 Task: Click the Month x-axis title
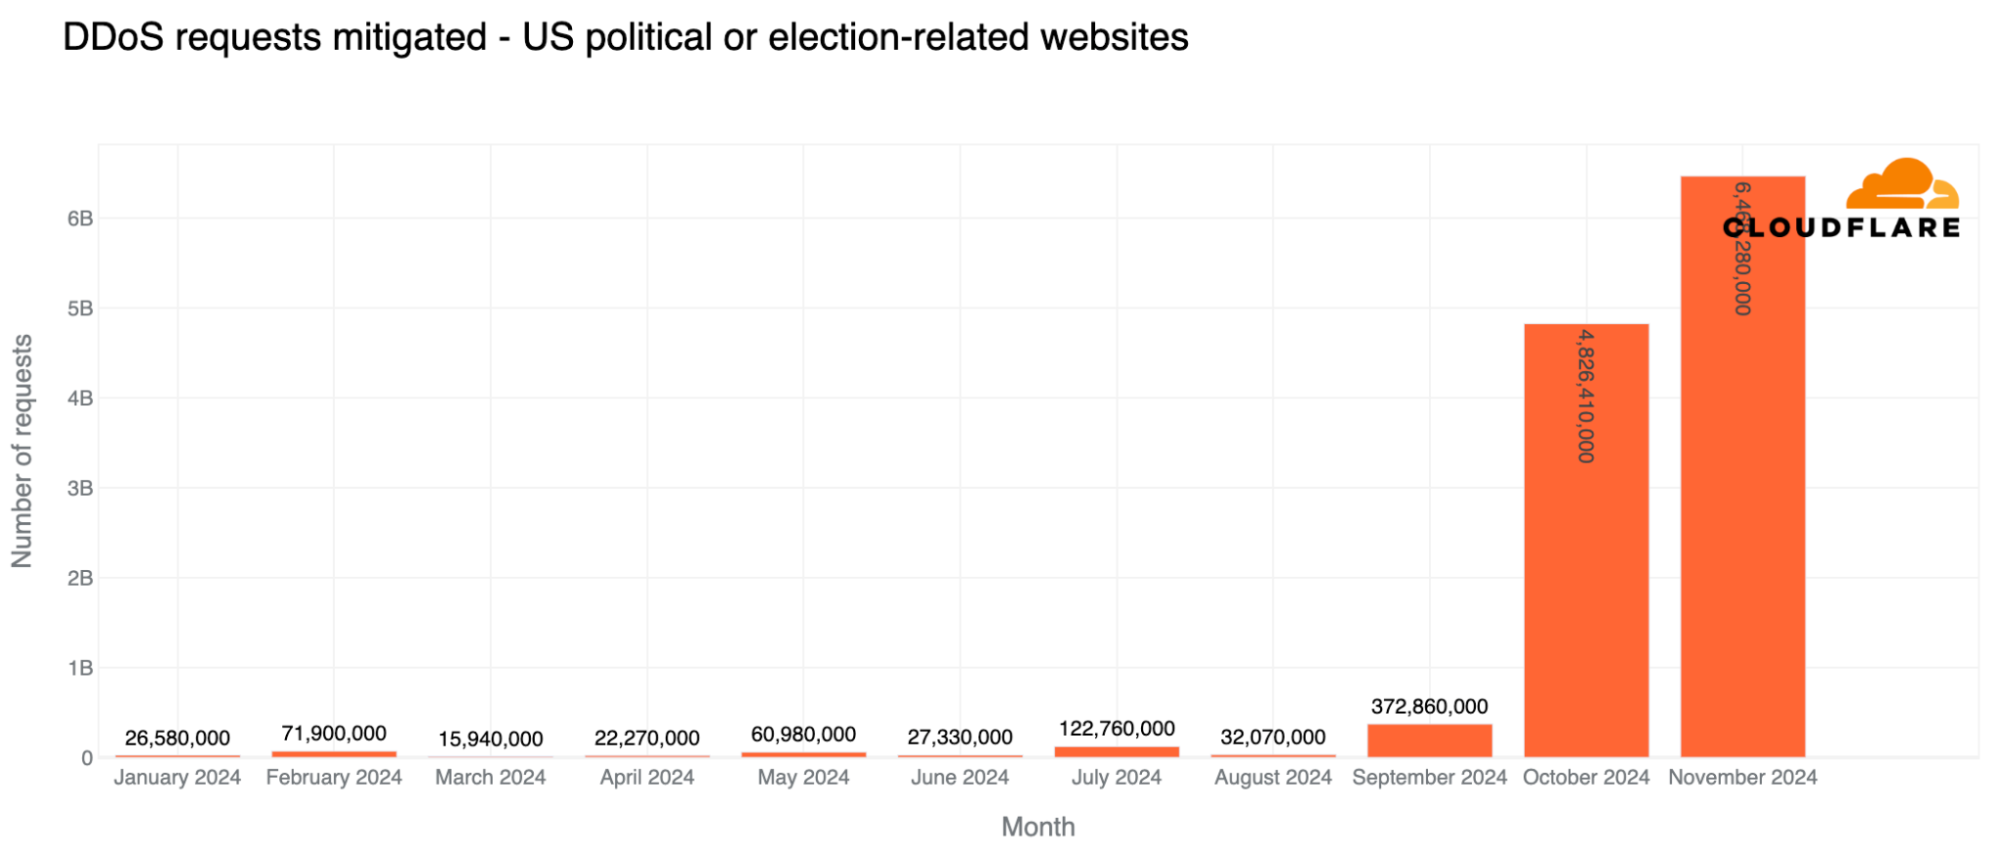coord(1038,827)
